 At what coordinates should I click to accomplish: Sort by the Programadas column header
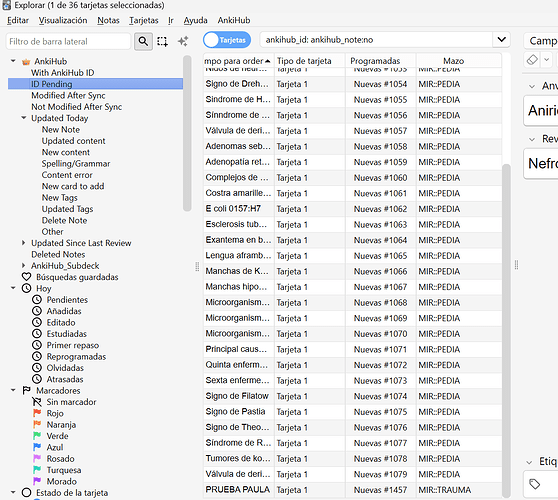tap(380, 61)
